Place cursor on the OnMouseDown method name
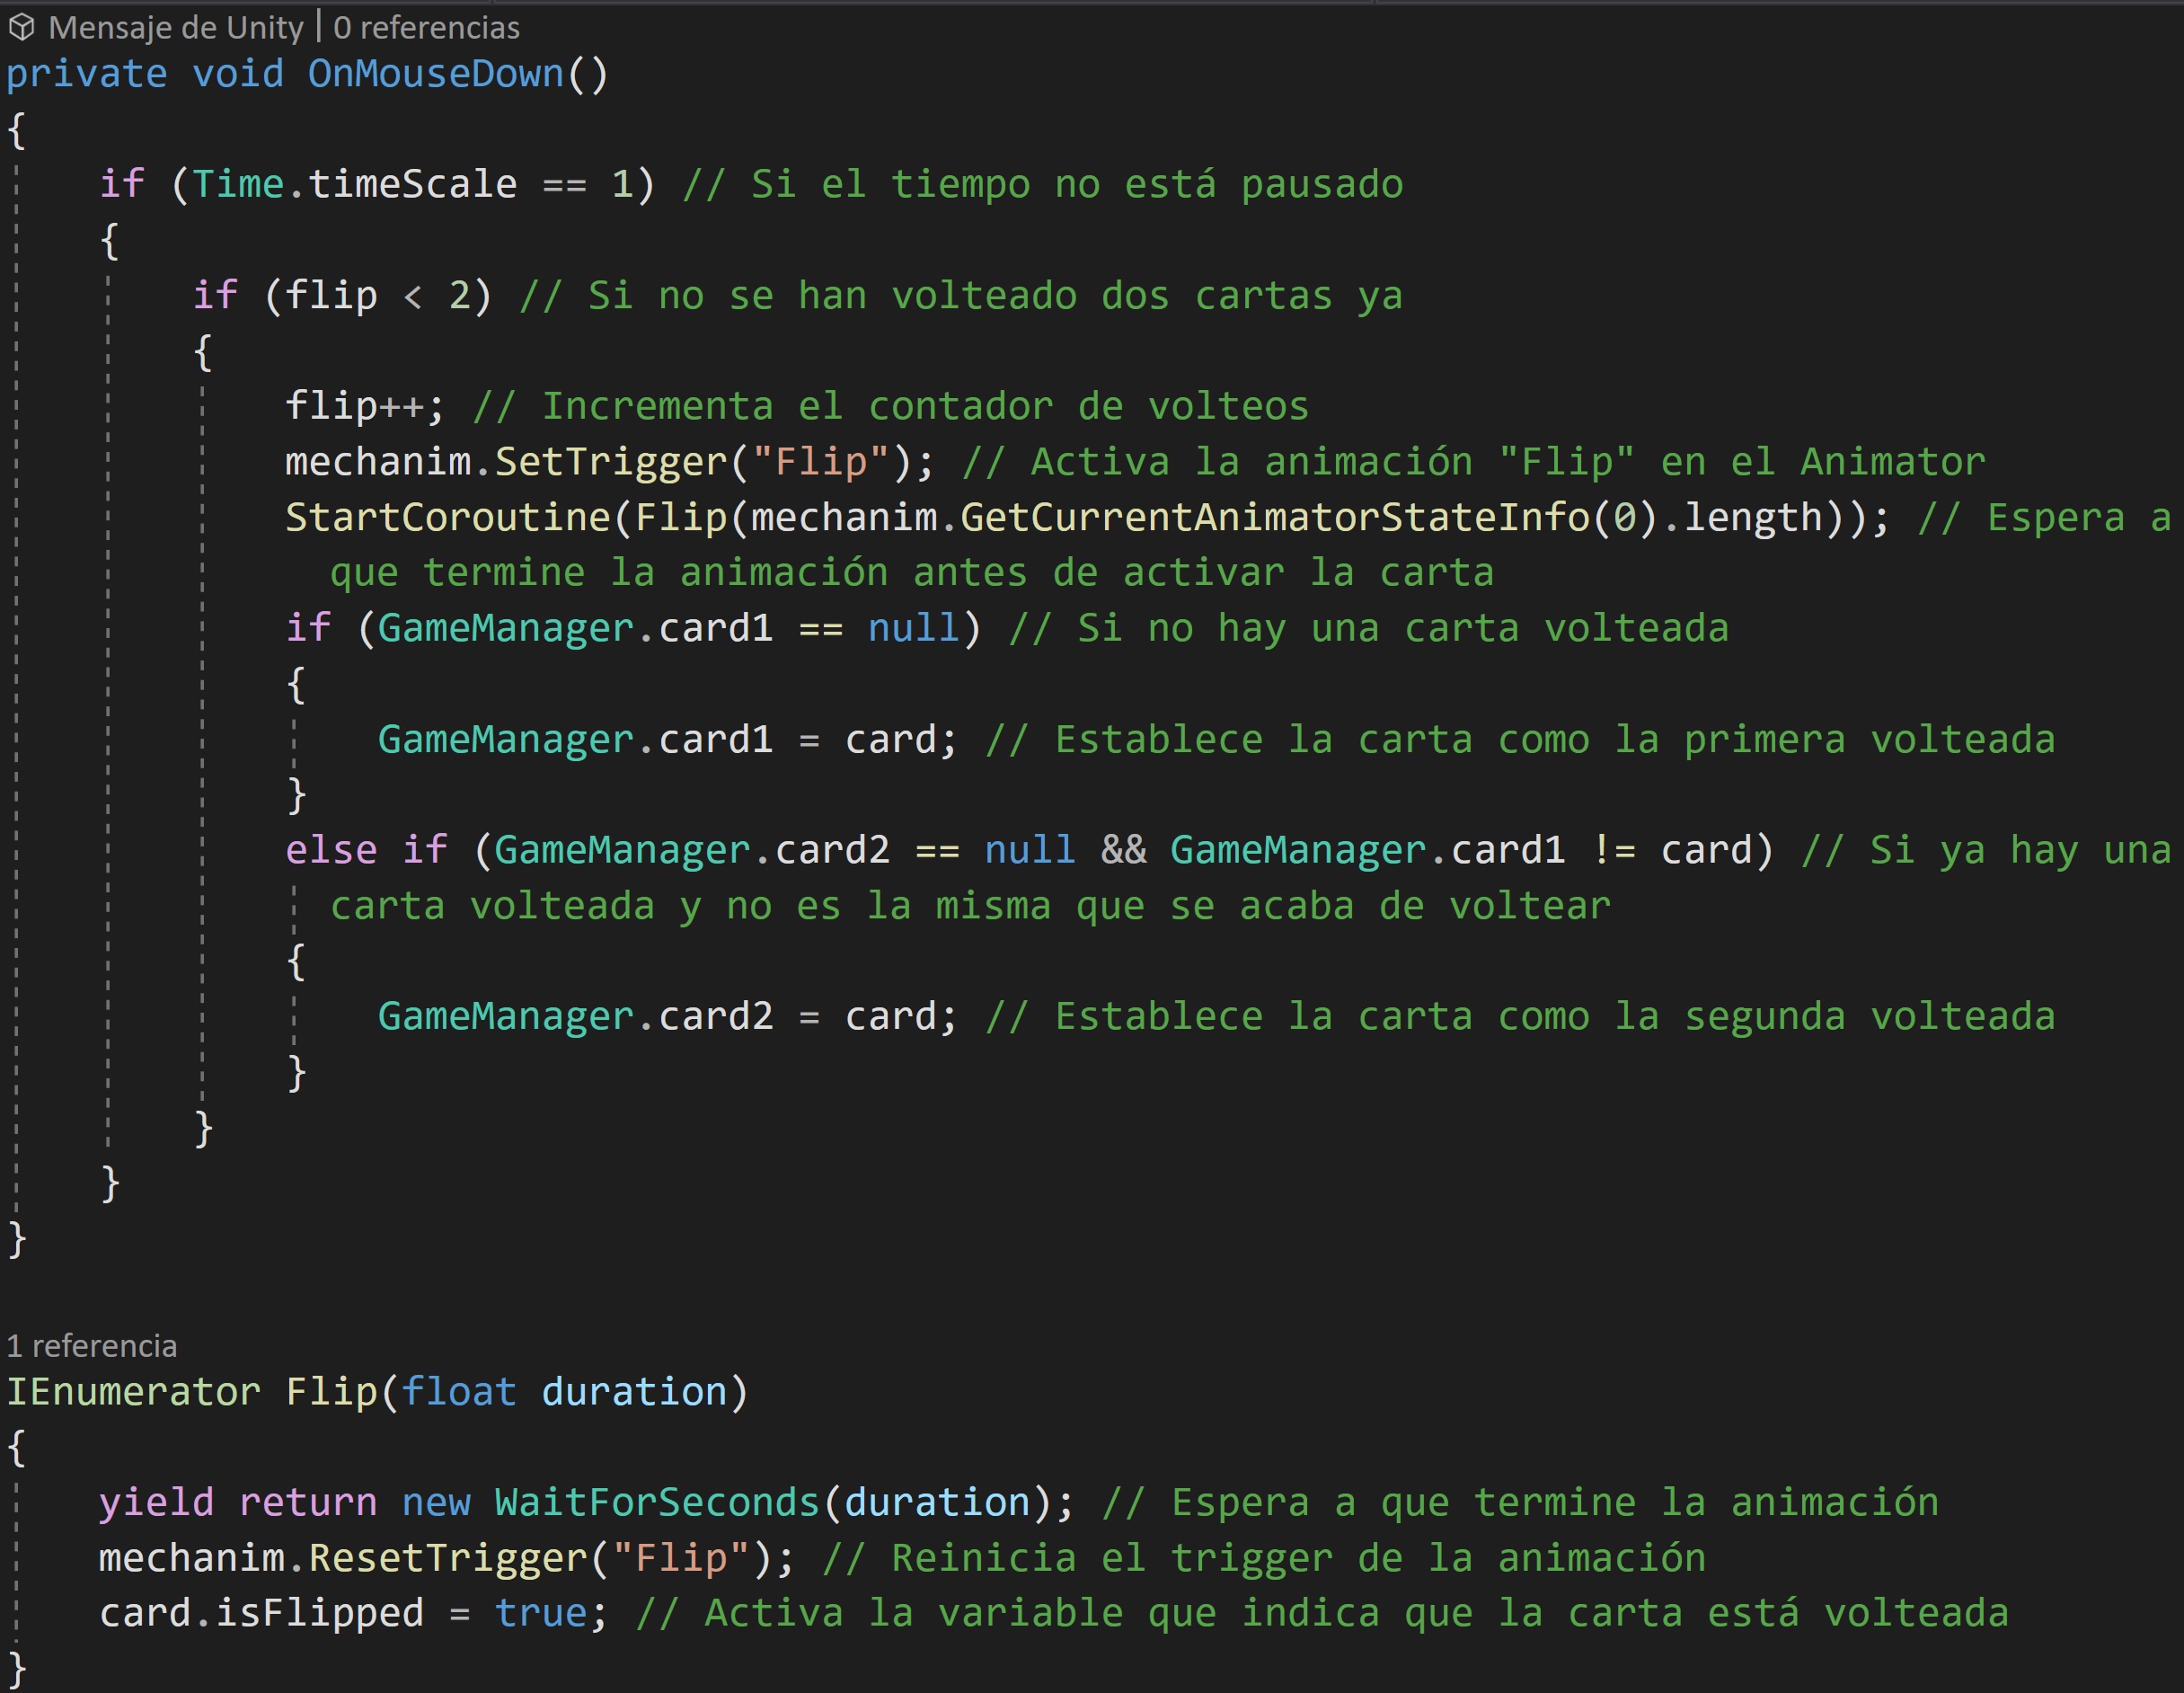The height and width of the screenshot is (1693, 2184). click(435, 74)
